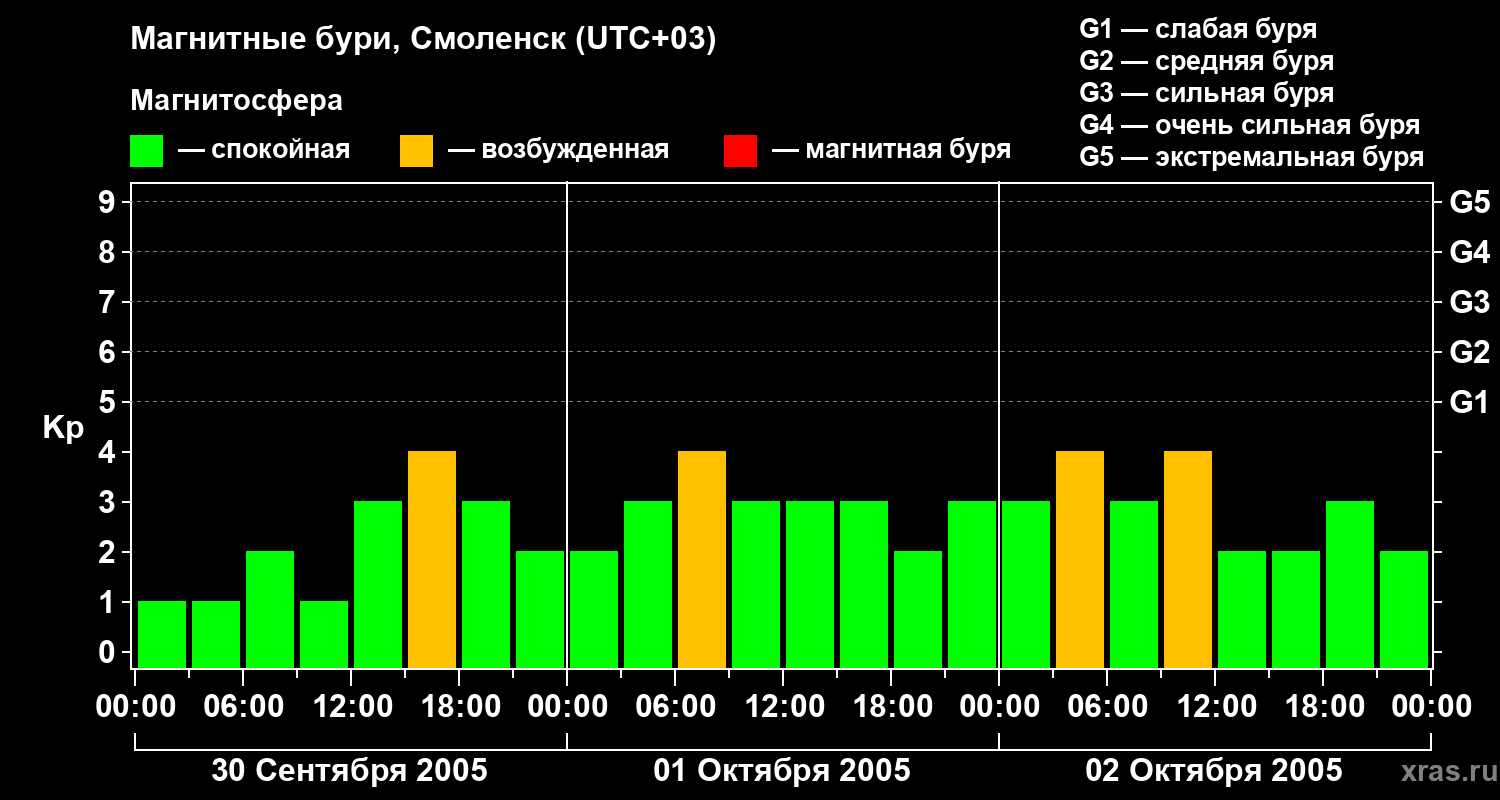Viewport: 1500px width, 800px height.
Task: Click the red 'магнитная буря' legend swatch
Action: point(740,151)
